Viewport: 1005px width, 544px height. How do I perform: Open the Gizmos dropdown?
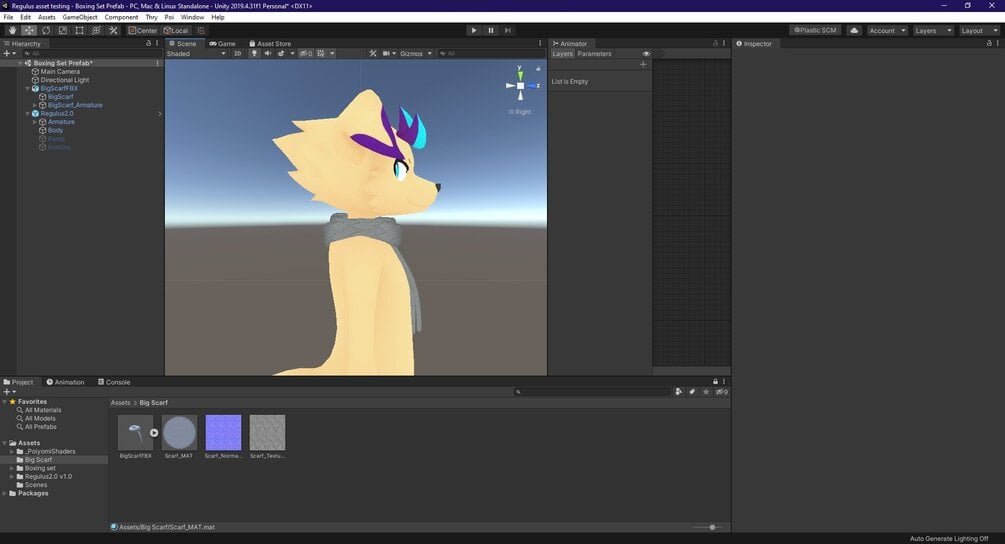[x=416, y=54]
